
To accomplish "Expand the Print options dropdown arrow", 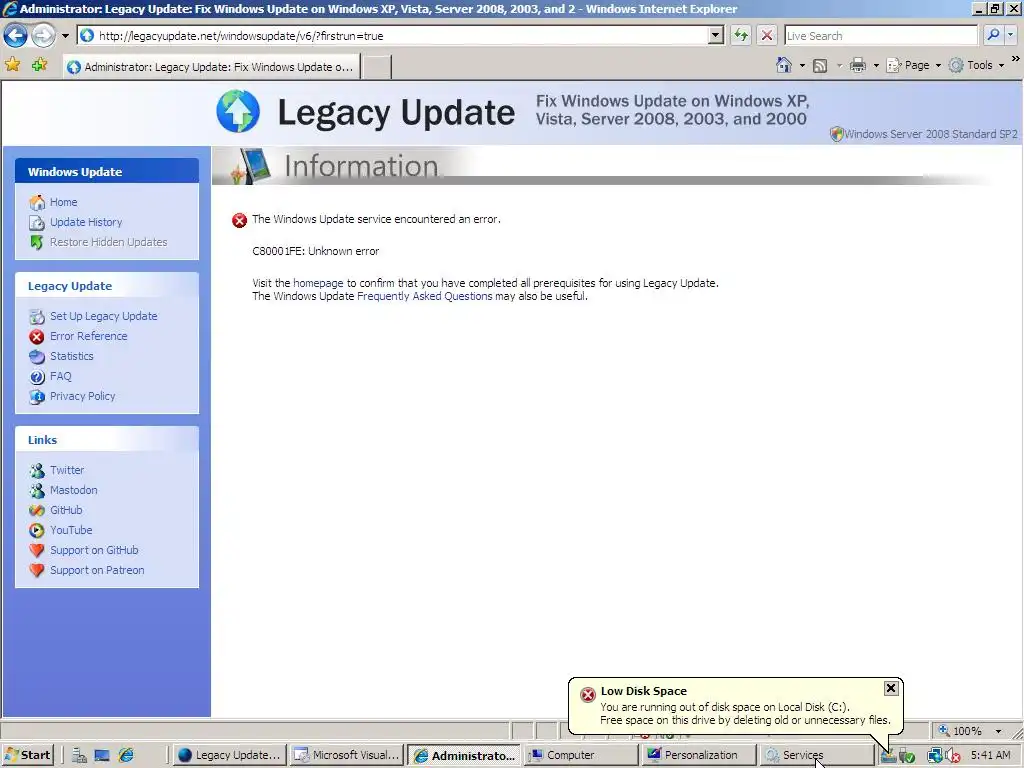I will (876, 65).
